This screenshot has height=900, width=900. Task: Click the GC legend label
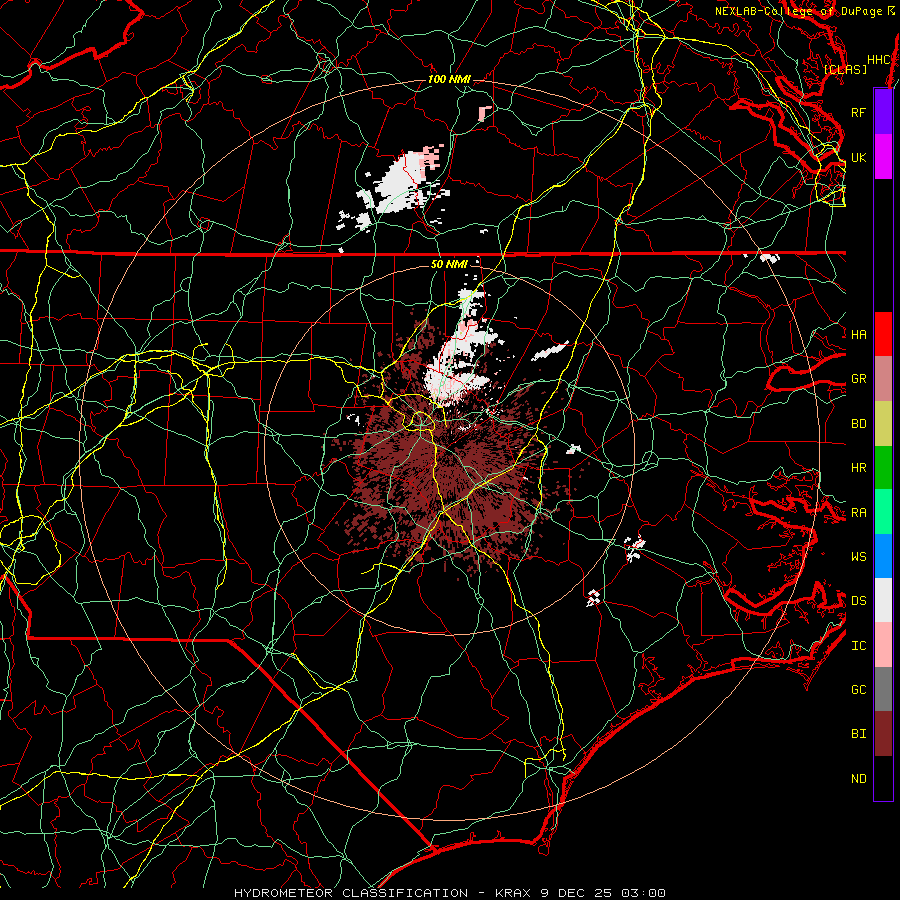pos(858,690)
